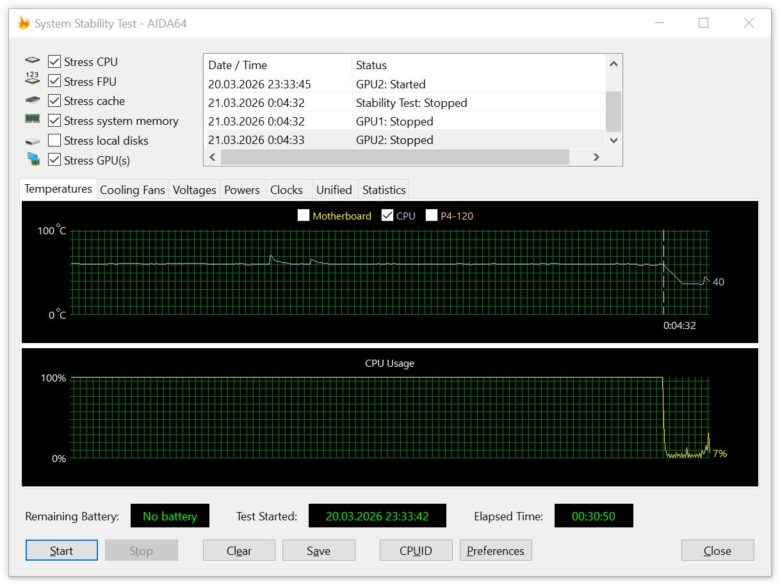Image resolution: width=780 pixels, height=585 pixels.
Task: Hide CPU temperature line in the graph
Action: point(387,215)
